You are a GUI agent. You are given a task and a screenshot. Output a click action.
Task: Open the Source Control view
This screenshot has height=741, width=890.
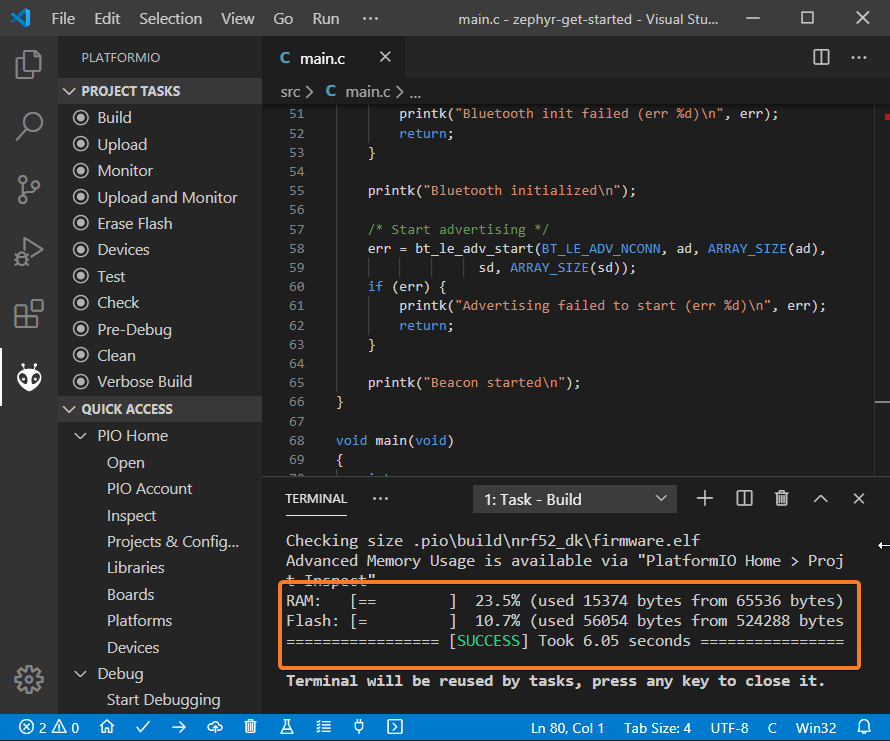tap(28, 189)
